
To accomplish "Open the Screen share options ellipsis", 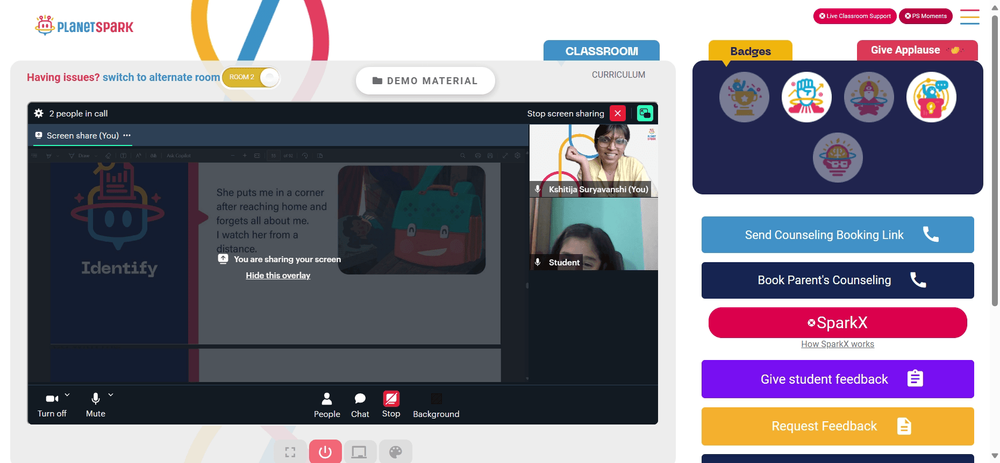I will coord(127,135).
